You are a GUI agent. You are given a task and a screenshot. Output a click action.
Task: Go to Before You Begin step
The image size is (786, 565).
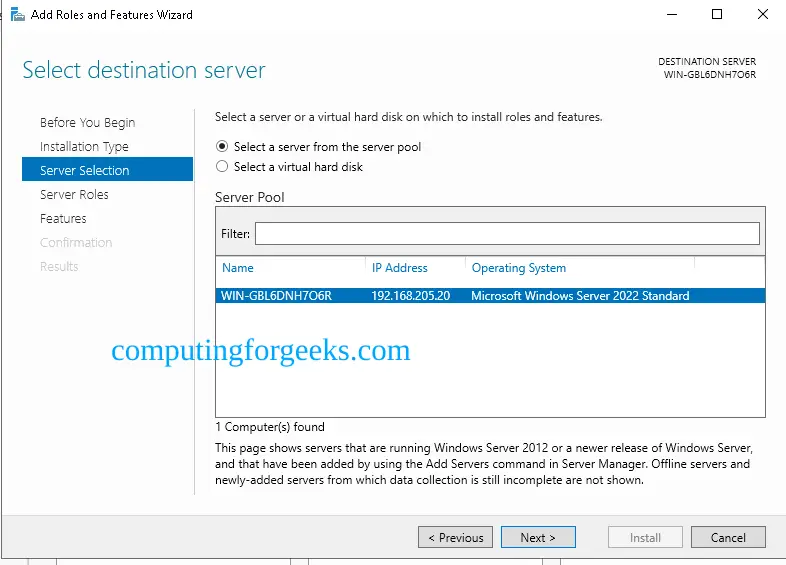(x=87, y=122)
